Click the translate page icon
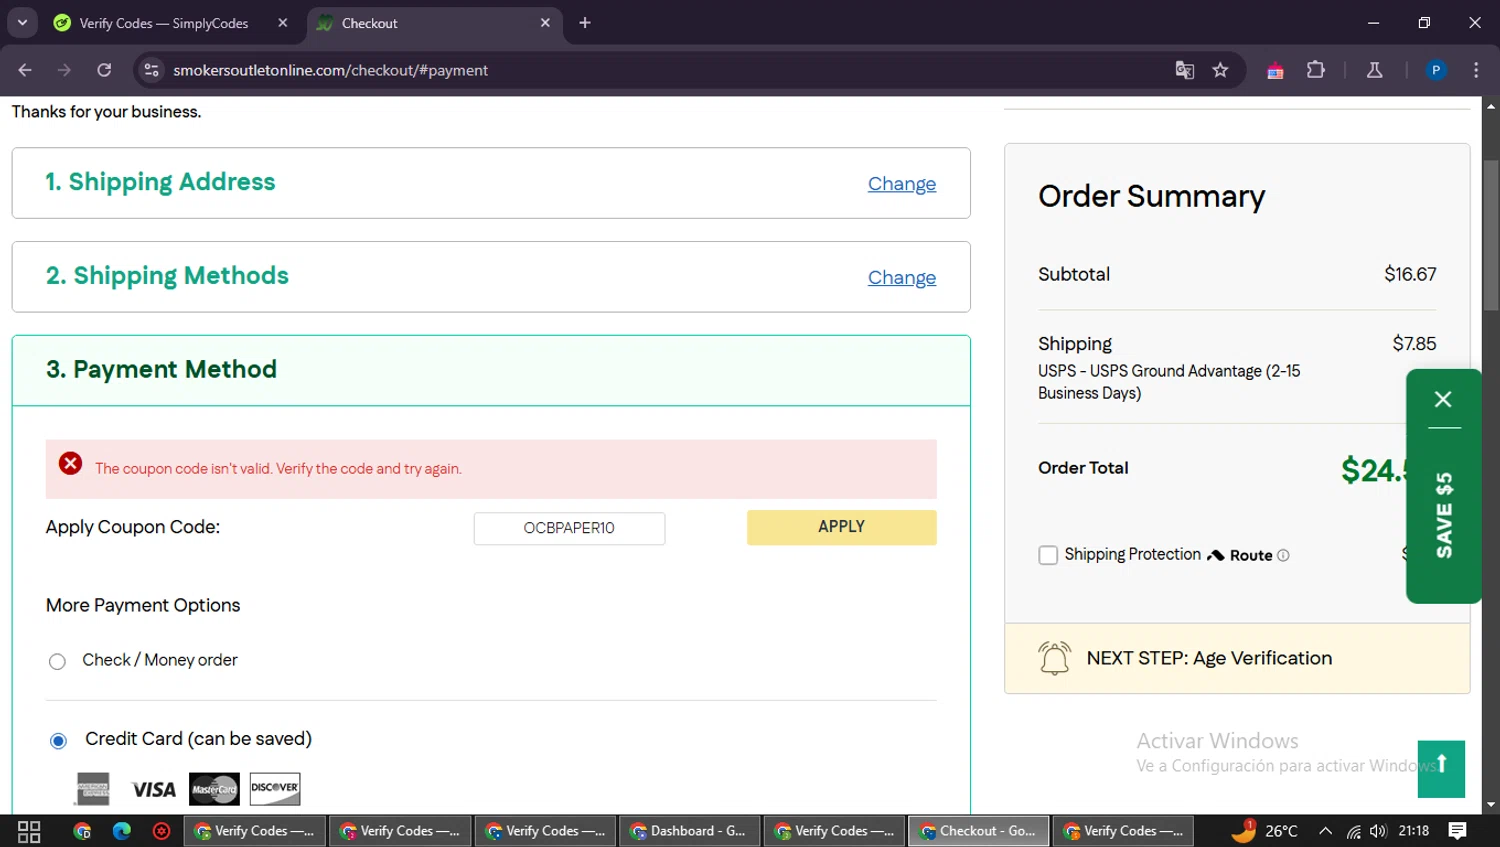The height and width of the screenshot is (847, 1500). (1185, 70)
